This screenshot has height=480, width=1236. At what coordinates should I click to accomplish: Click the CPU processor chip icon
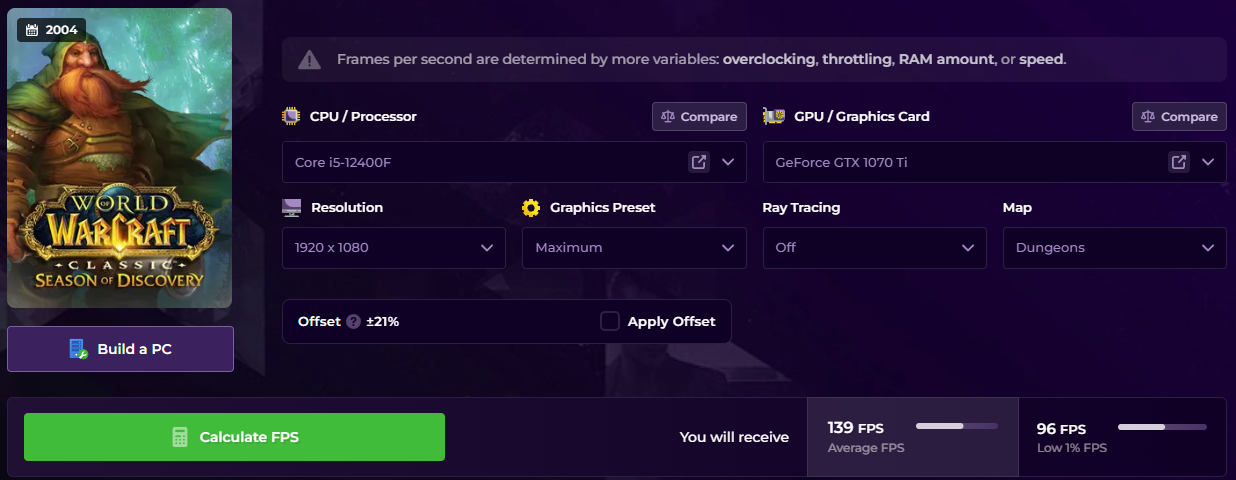291,116
